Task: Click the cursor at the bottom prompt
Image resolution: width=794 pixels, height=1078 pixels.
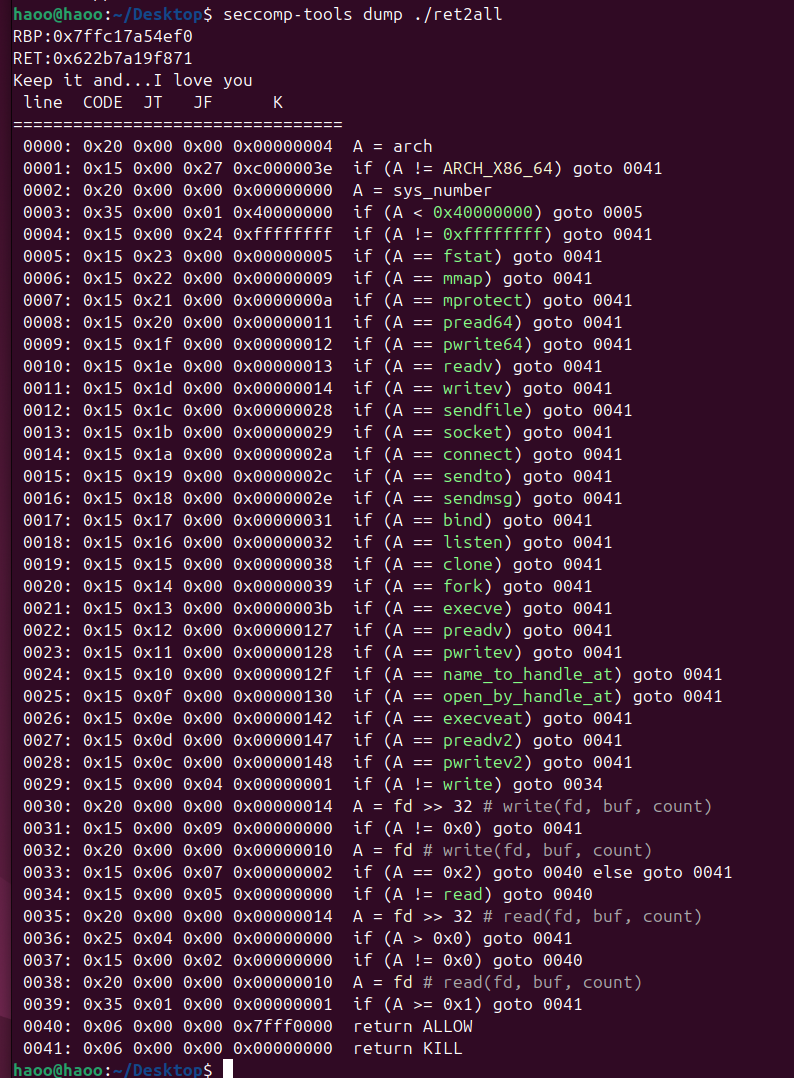Action: [x=228, y=1070]
